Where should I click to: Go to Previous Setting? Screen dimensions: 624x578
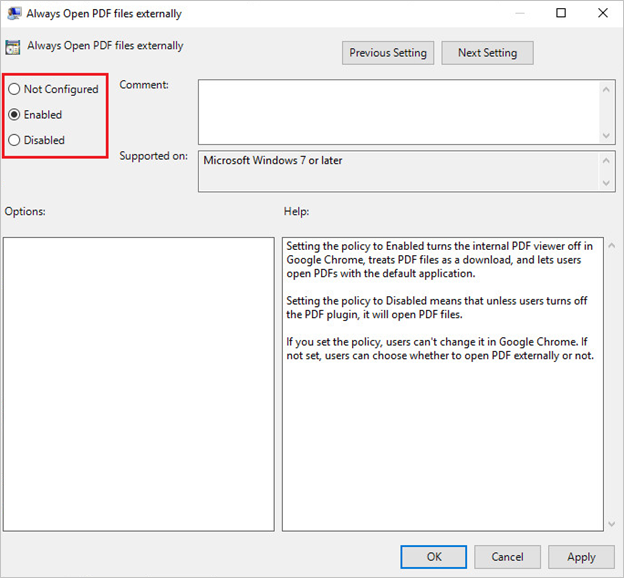click(388, 53)
